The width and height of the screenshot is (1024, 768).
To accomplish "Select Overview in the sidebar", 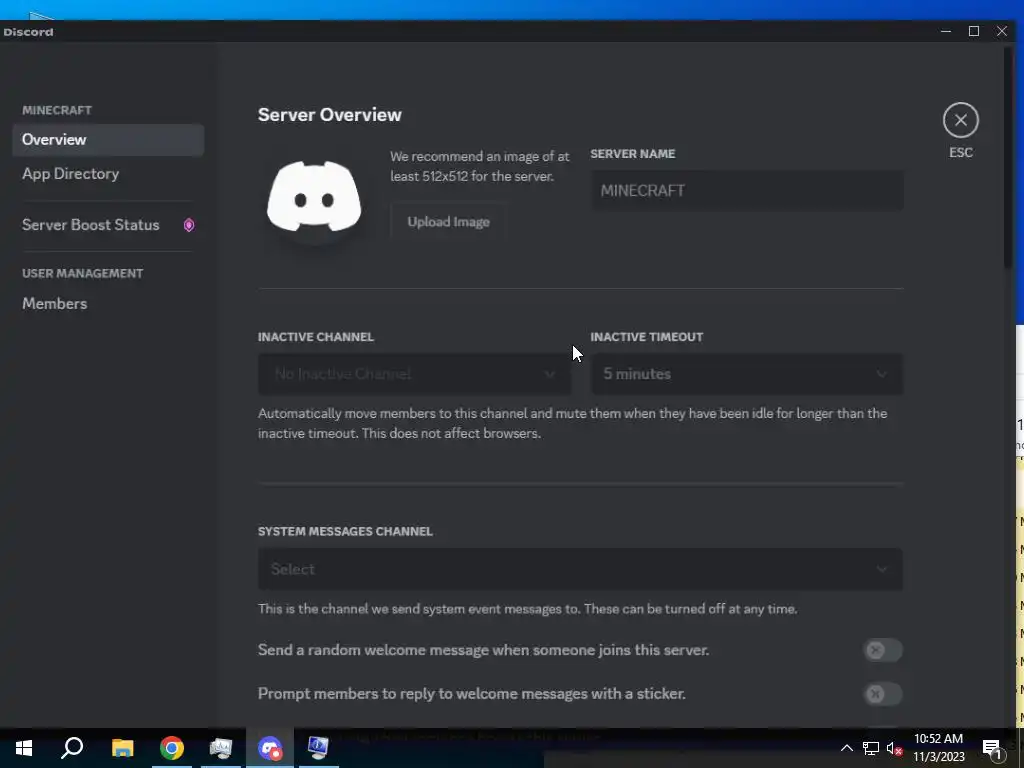I will pos(108,140).
